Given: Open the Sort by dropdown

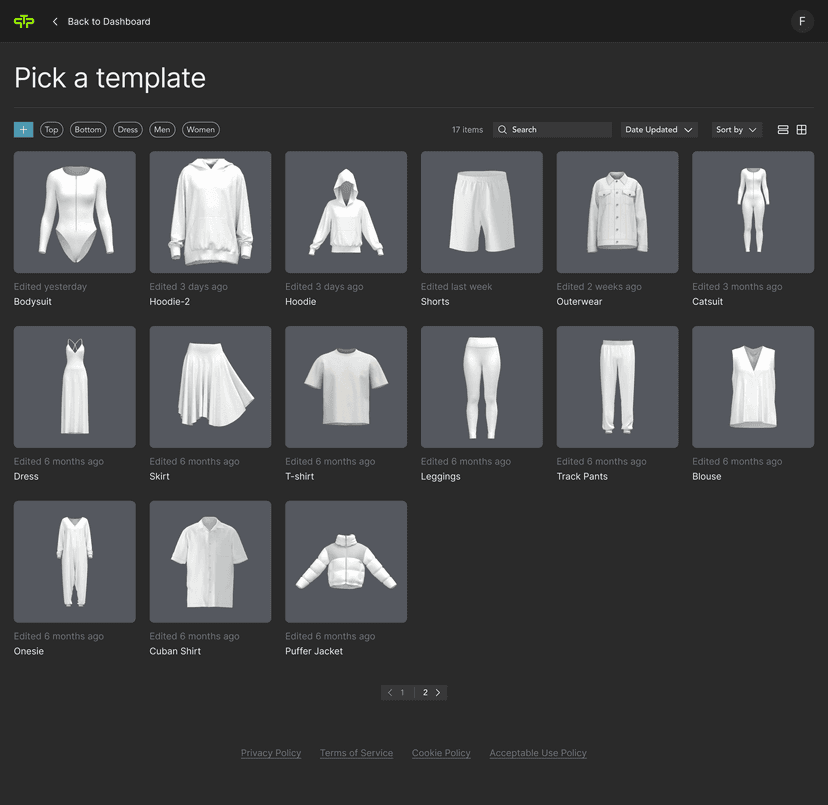Looking at the screenshot, I should click(x=736, y=130).
